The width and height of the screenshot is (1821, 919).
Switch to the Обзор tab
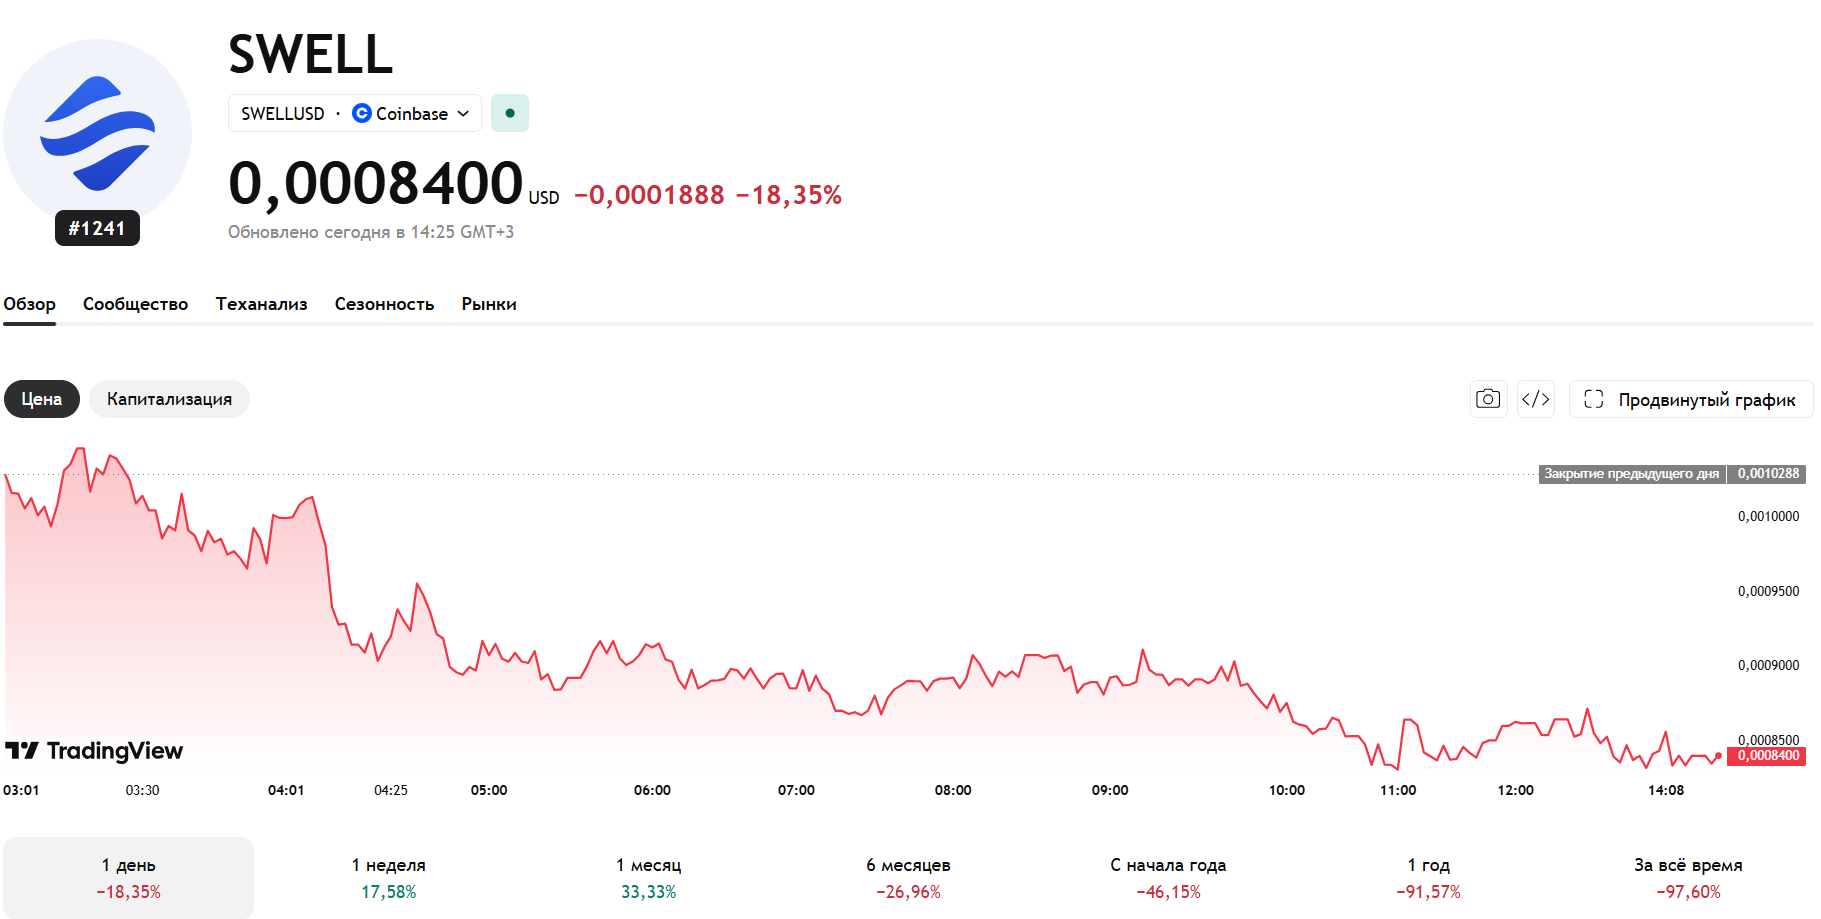point(29,304)
